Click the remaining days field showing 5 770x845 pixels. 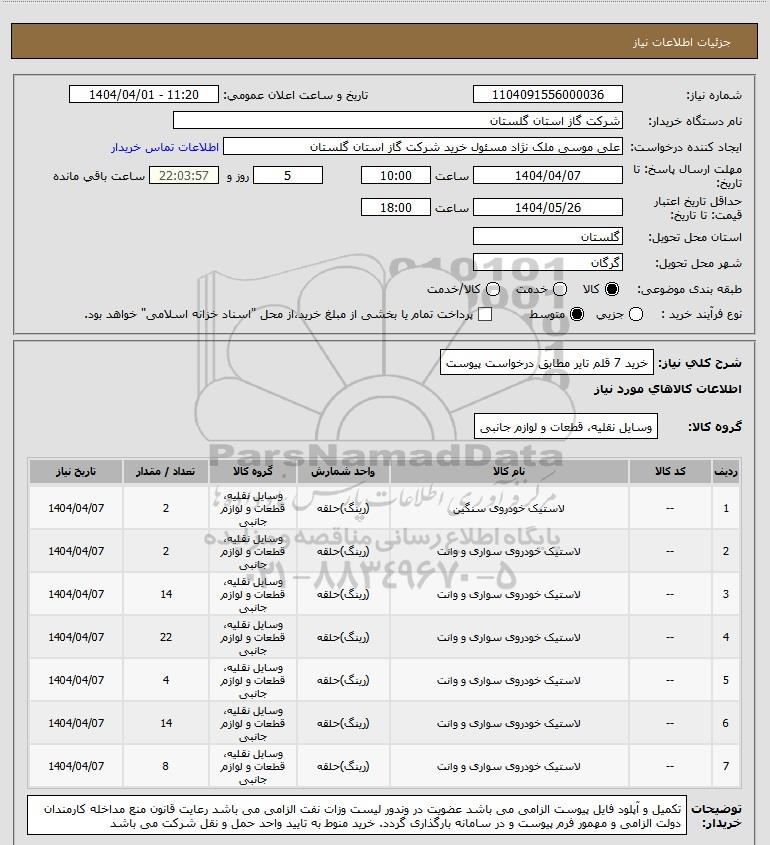coord(288,175)
